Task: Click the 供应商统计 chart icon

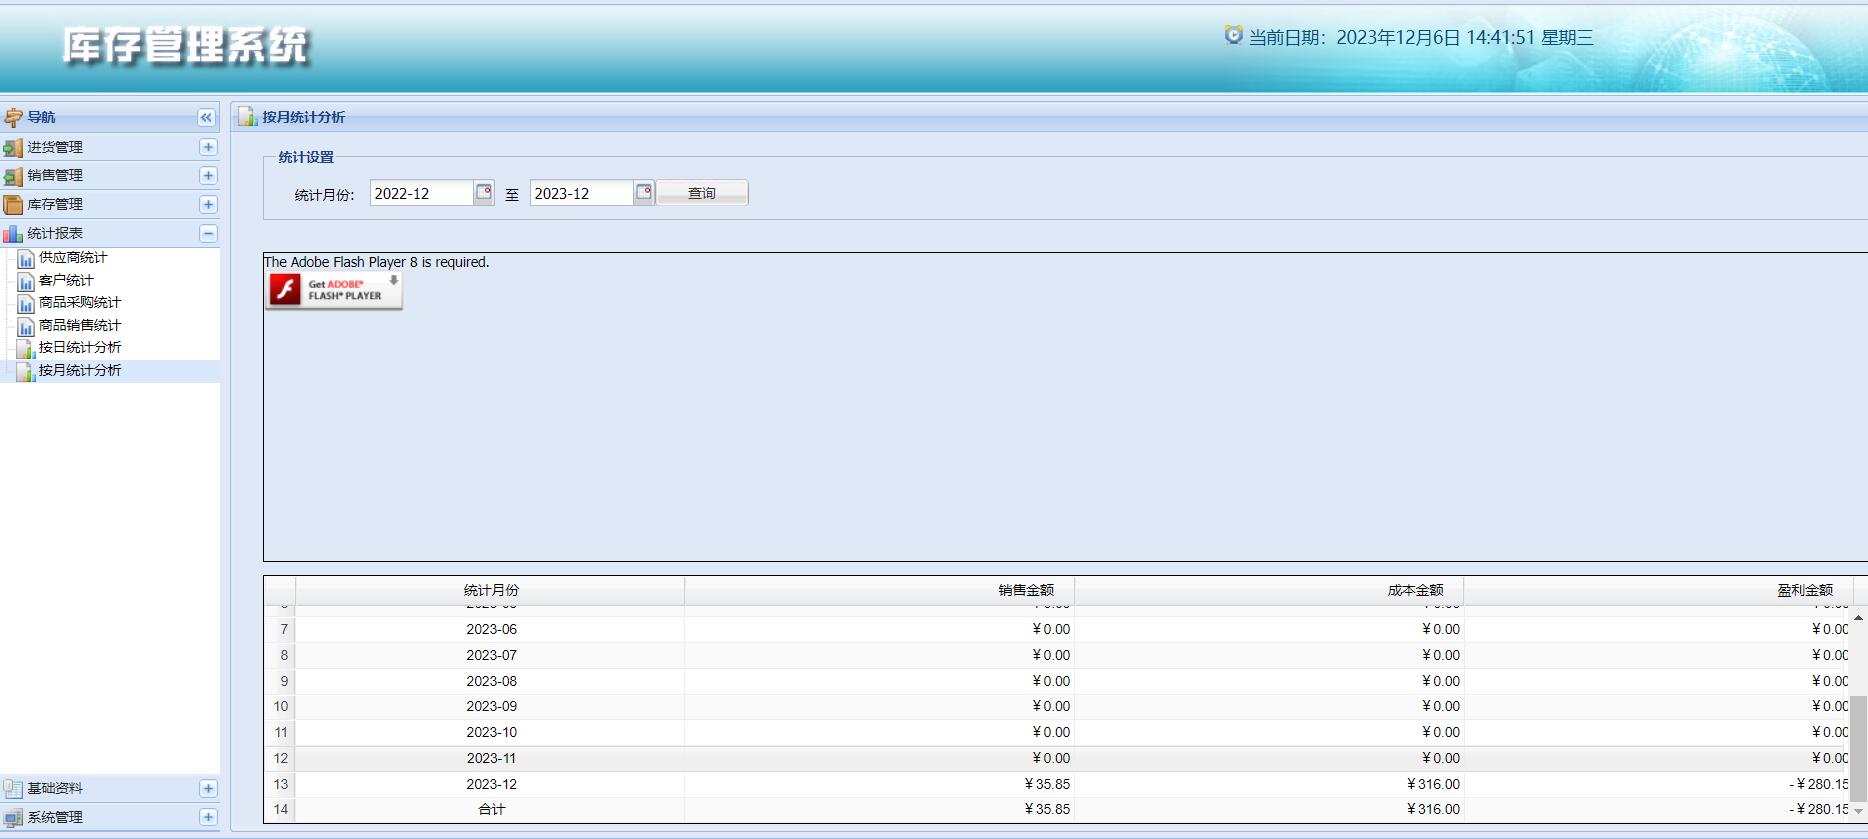Action: (27, 259)
